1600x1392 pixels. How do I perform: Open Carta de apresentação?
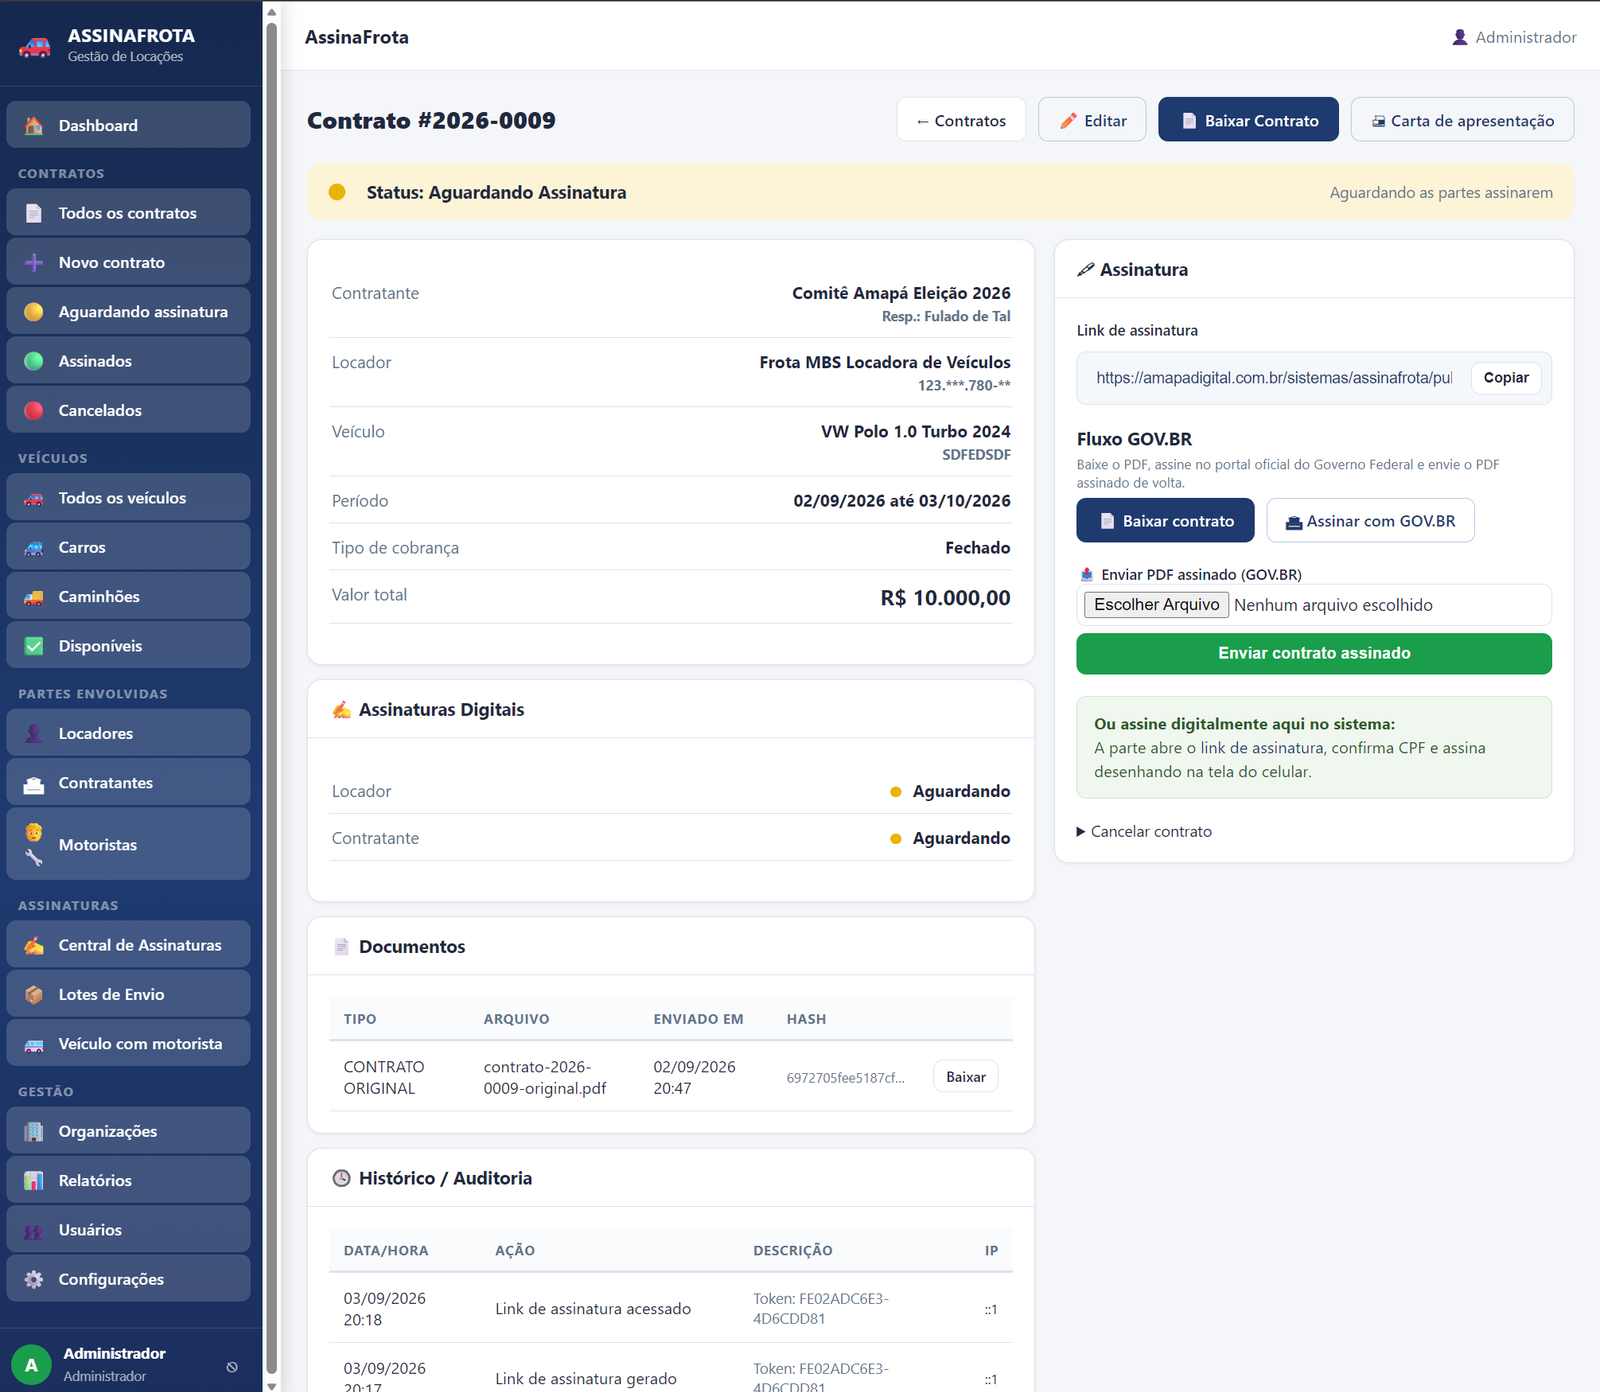point(1462,120)
